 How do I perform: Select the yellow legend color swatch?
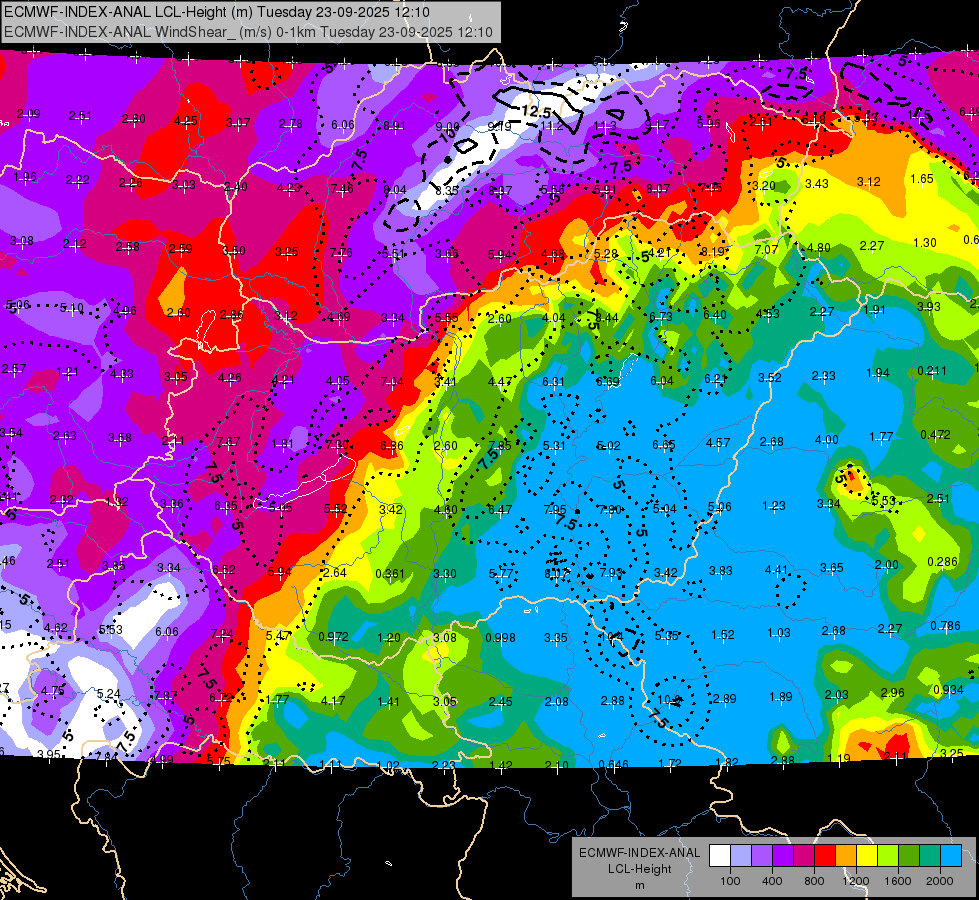pyautogui.click(x=867, y=856)
